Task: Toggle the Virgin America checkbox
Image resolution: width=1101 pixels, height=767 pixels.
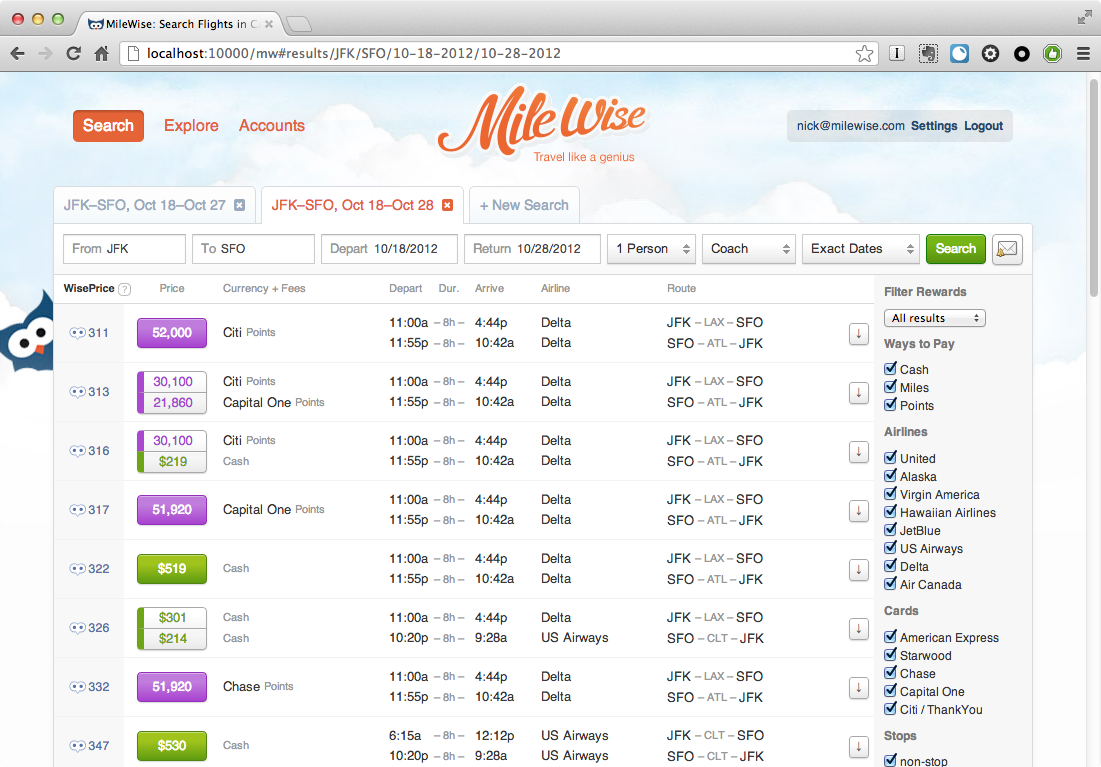Action: [890, 494]
